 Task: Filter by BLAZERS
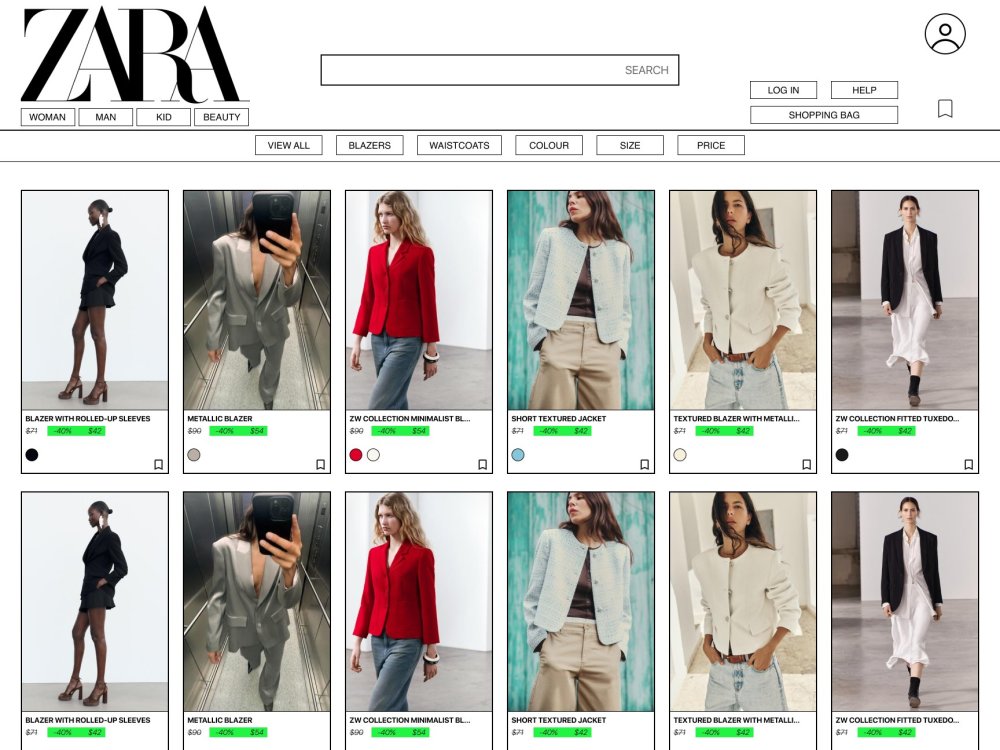click(369, 145)
